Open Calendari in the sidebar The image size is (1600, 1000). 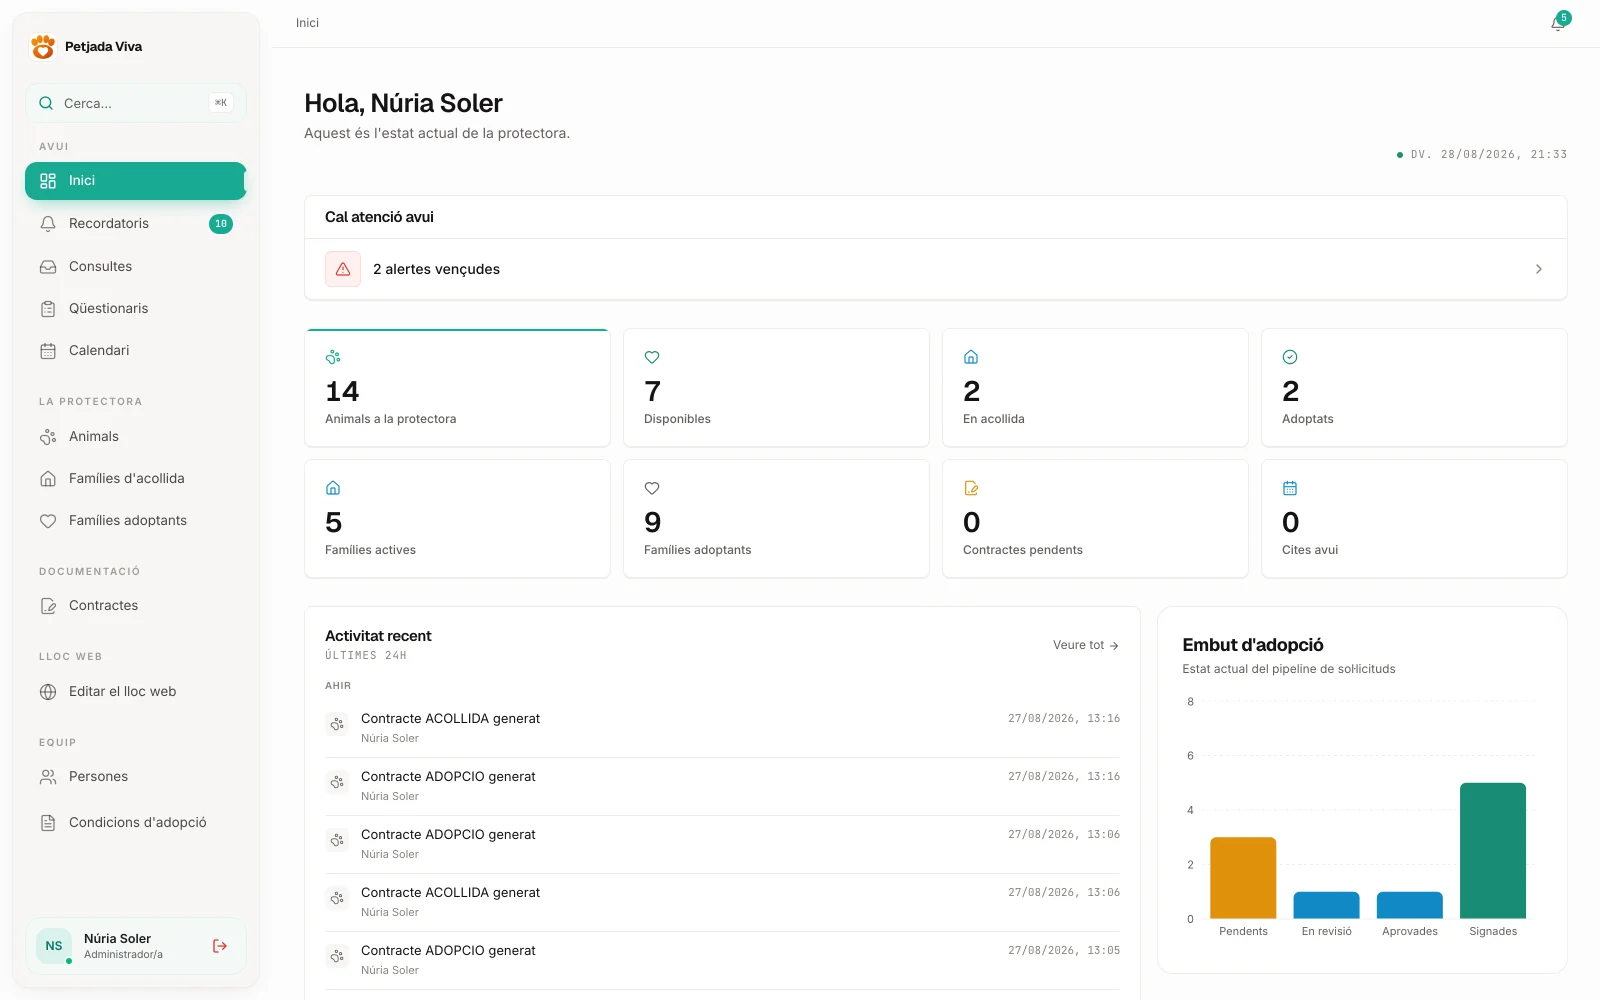click(136, 351)
